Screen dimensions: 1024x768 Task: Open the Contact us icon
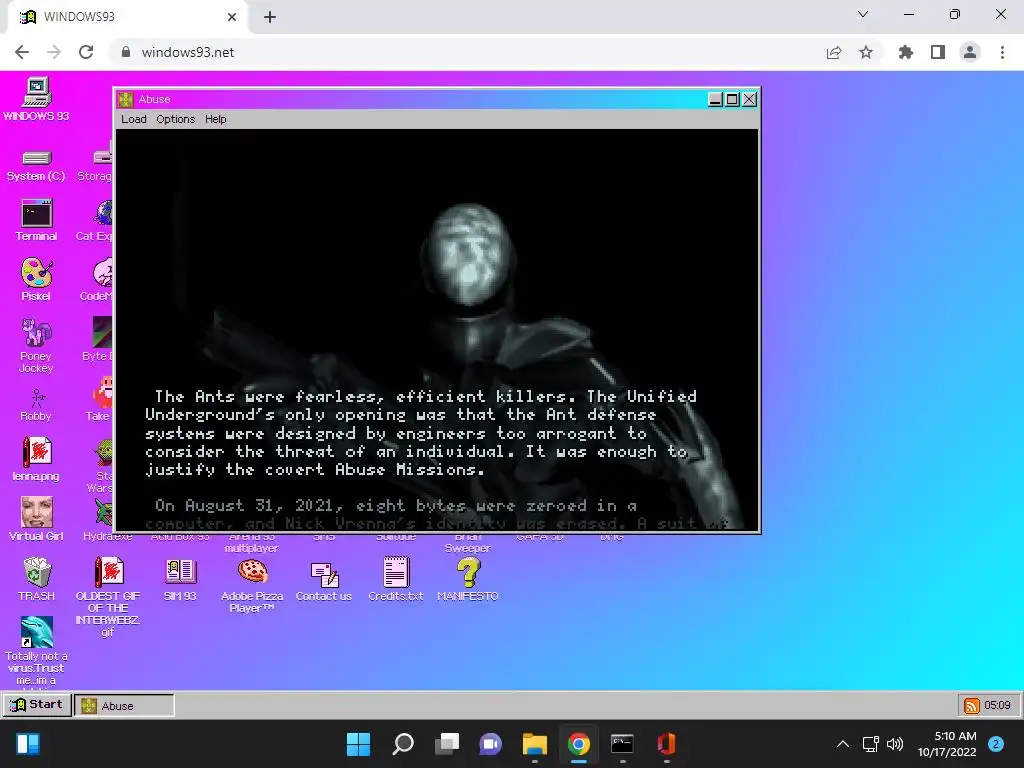[324, 580]
